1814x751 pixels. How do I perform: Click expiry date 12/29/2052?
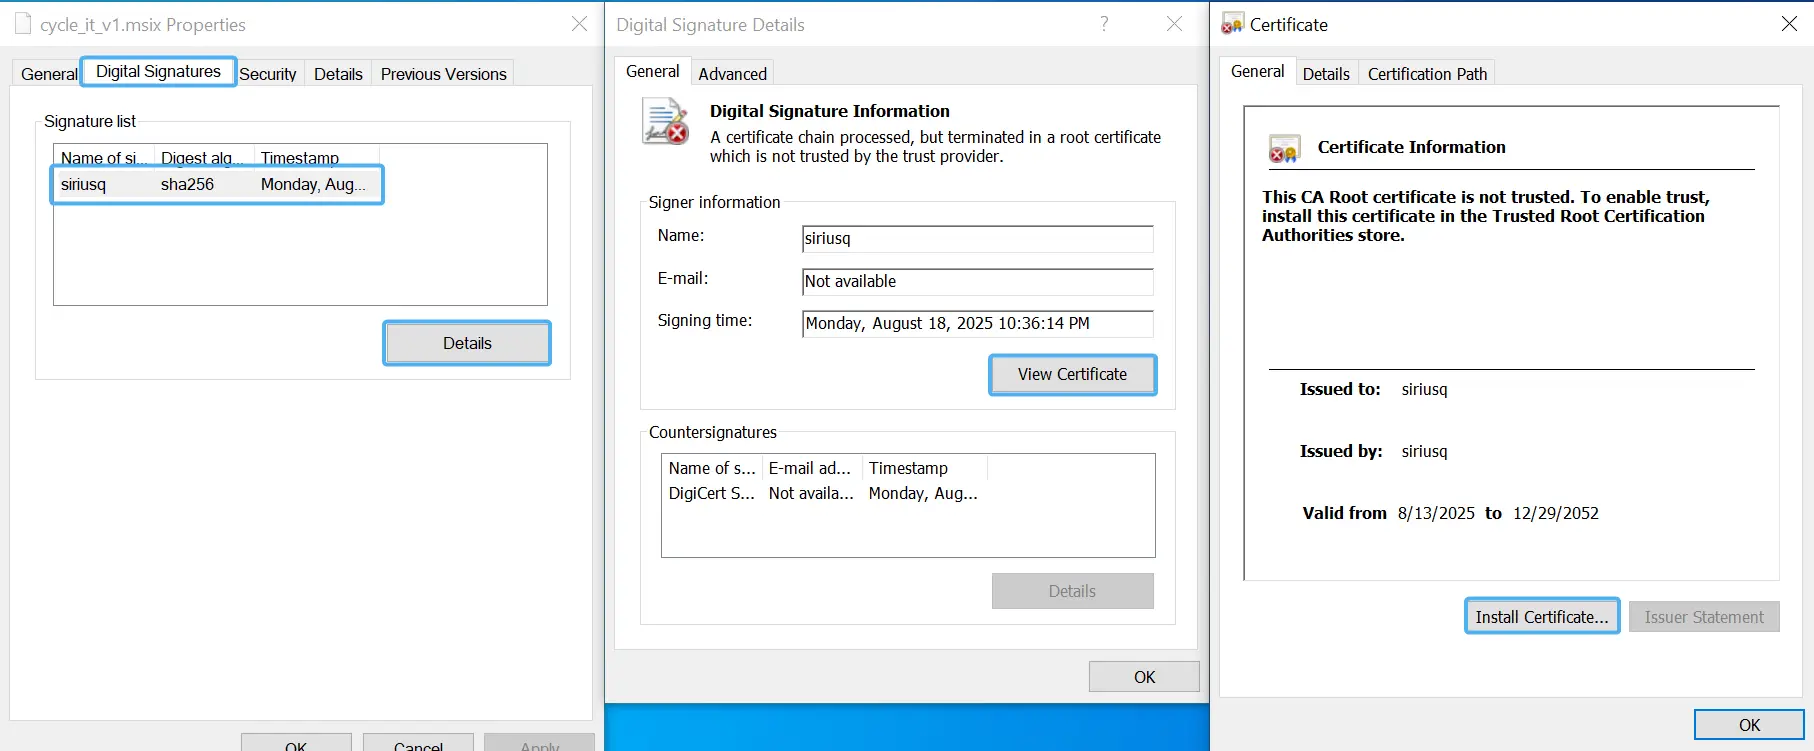click(1555, 513)
